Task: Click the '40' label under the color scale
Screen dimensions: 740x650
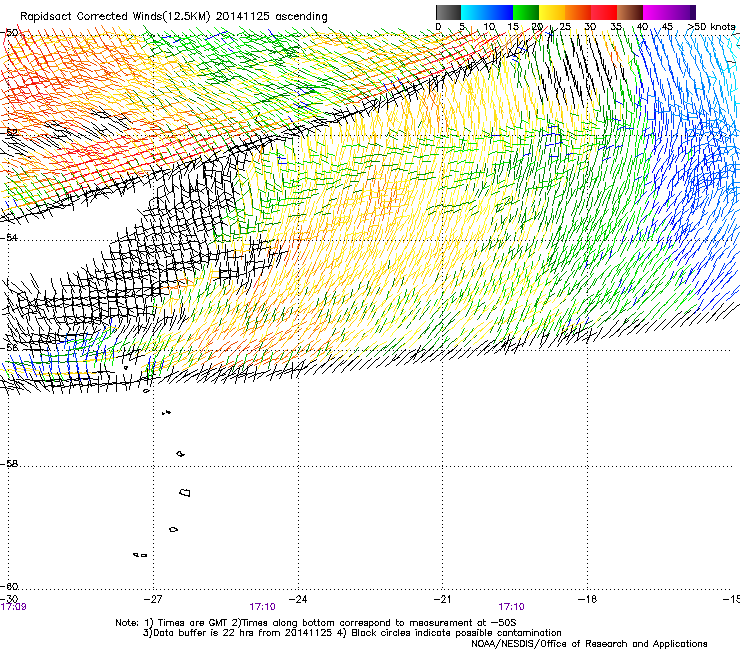Action: [x=642, y=27]
